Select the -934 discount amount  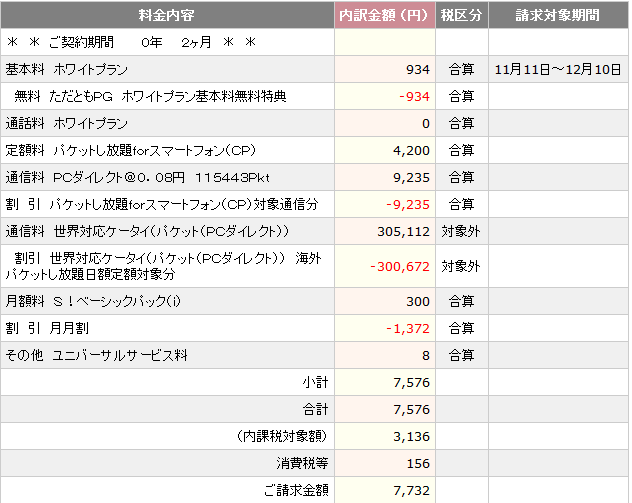[x=414, y=97]
